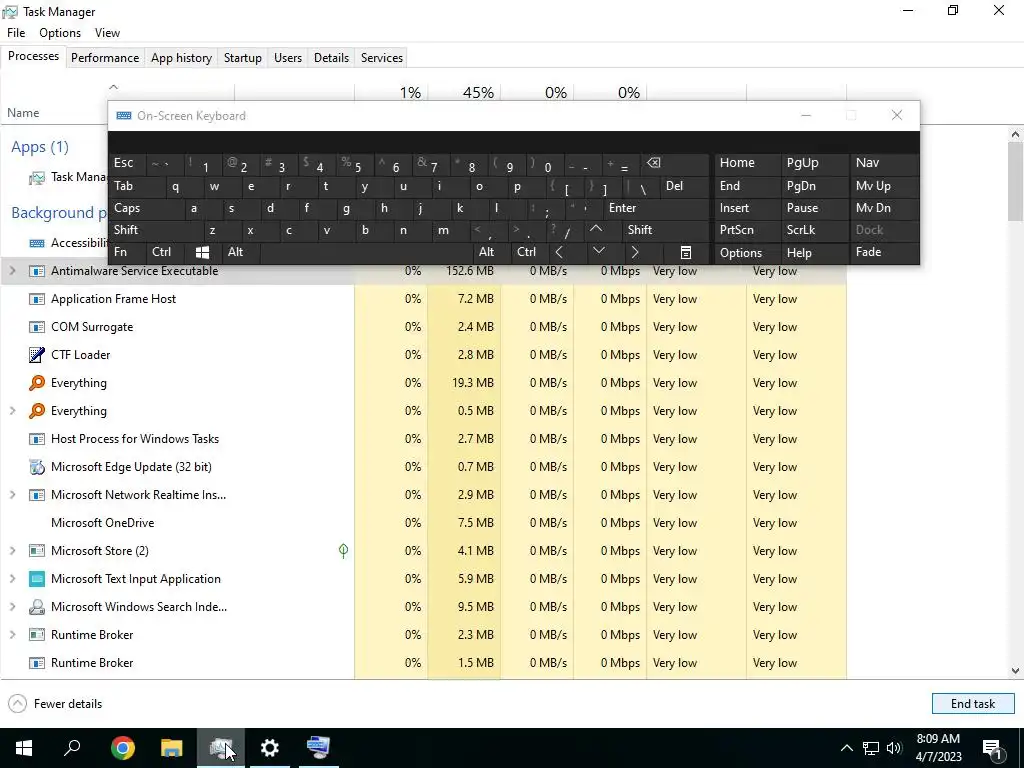Open the Options menu

(60, 33)
